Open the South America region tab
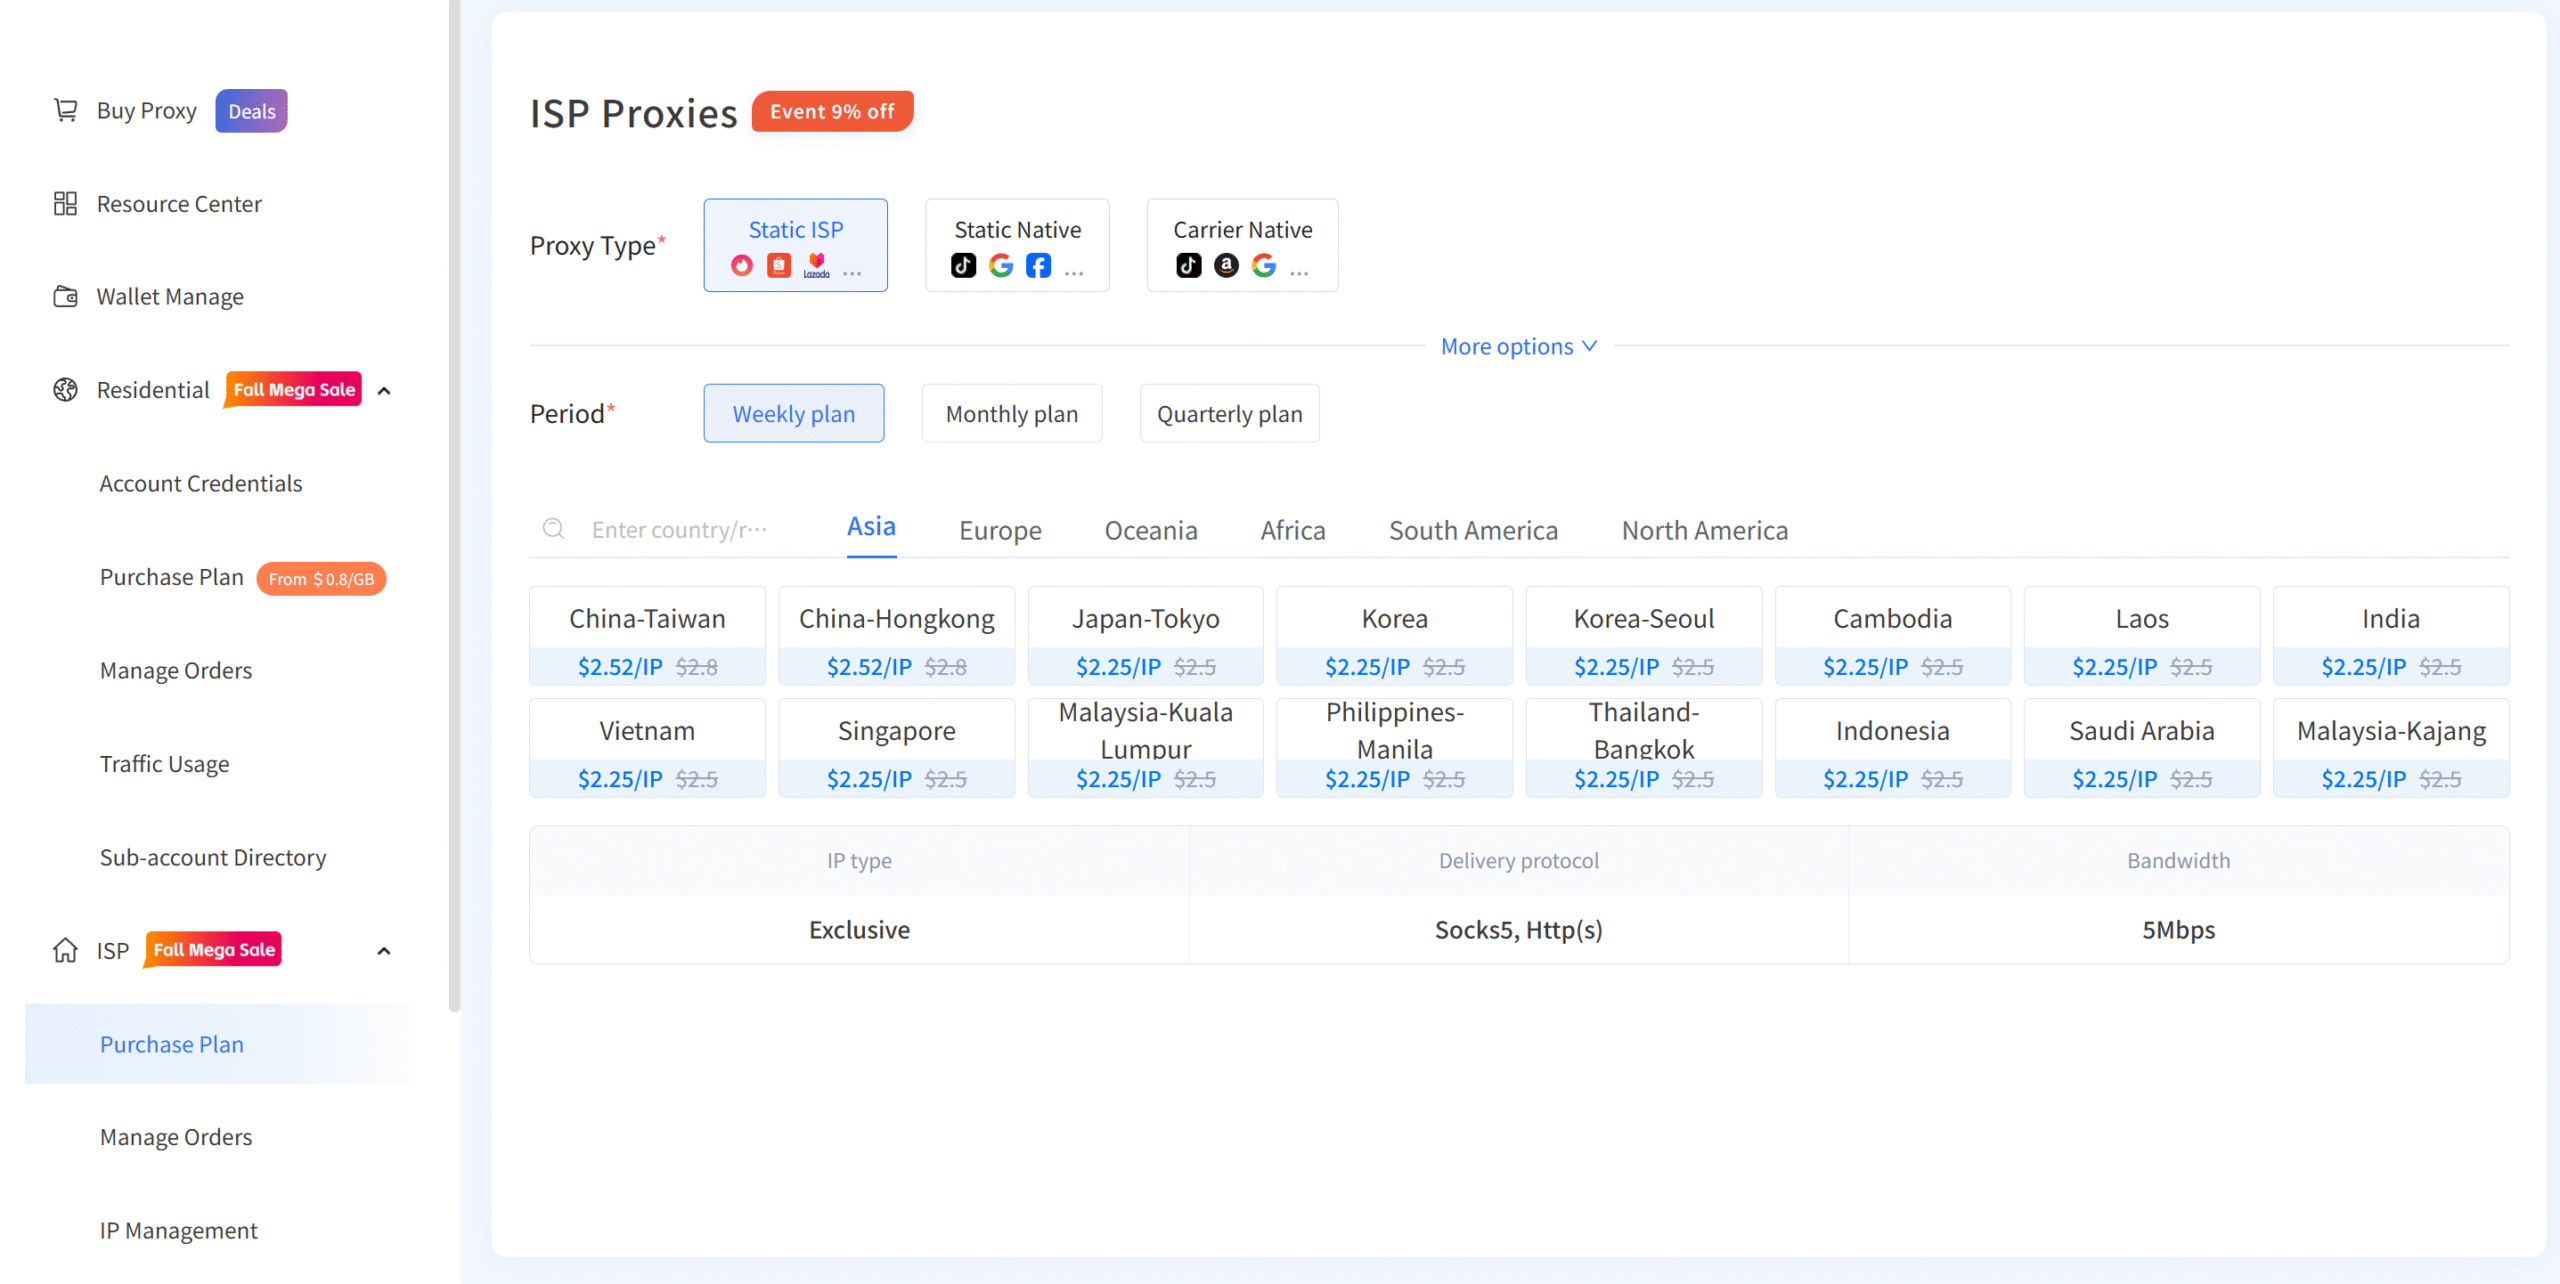2560x1284 pixels. 1473,531
